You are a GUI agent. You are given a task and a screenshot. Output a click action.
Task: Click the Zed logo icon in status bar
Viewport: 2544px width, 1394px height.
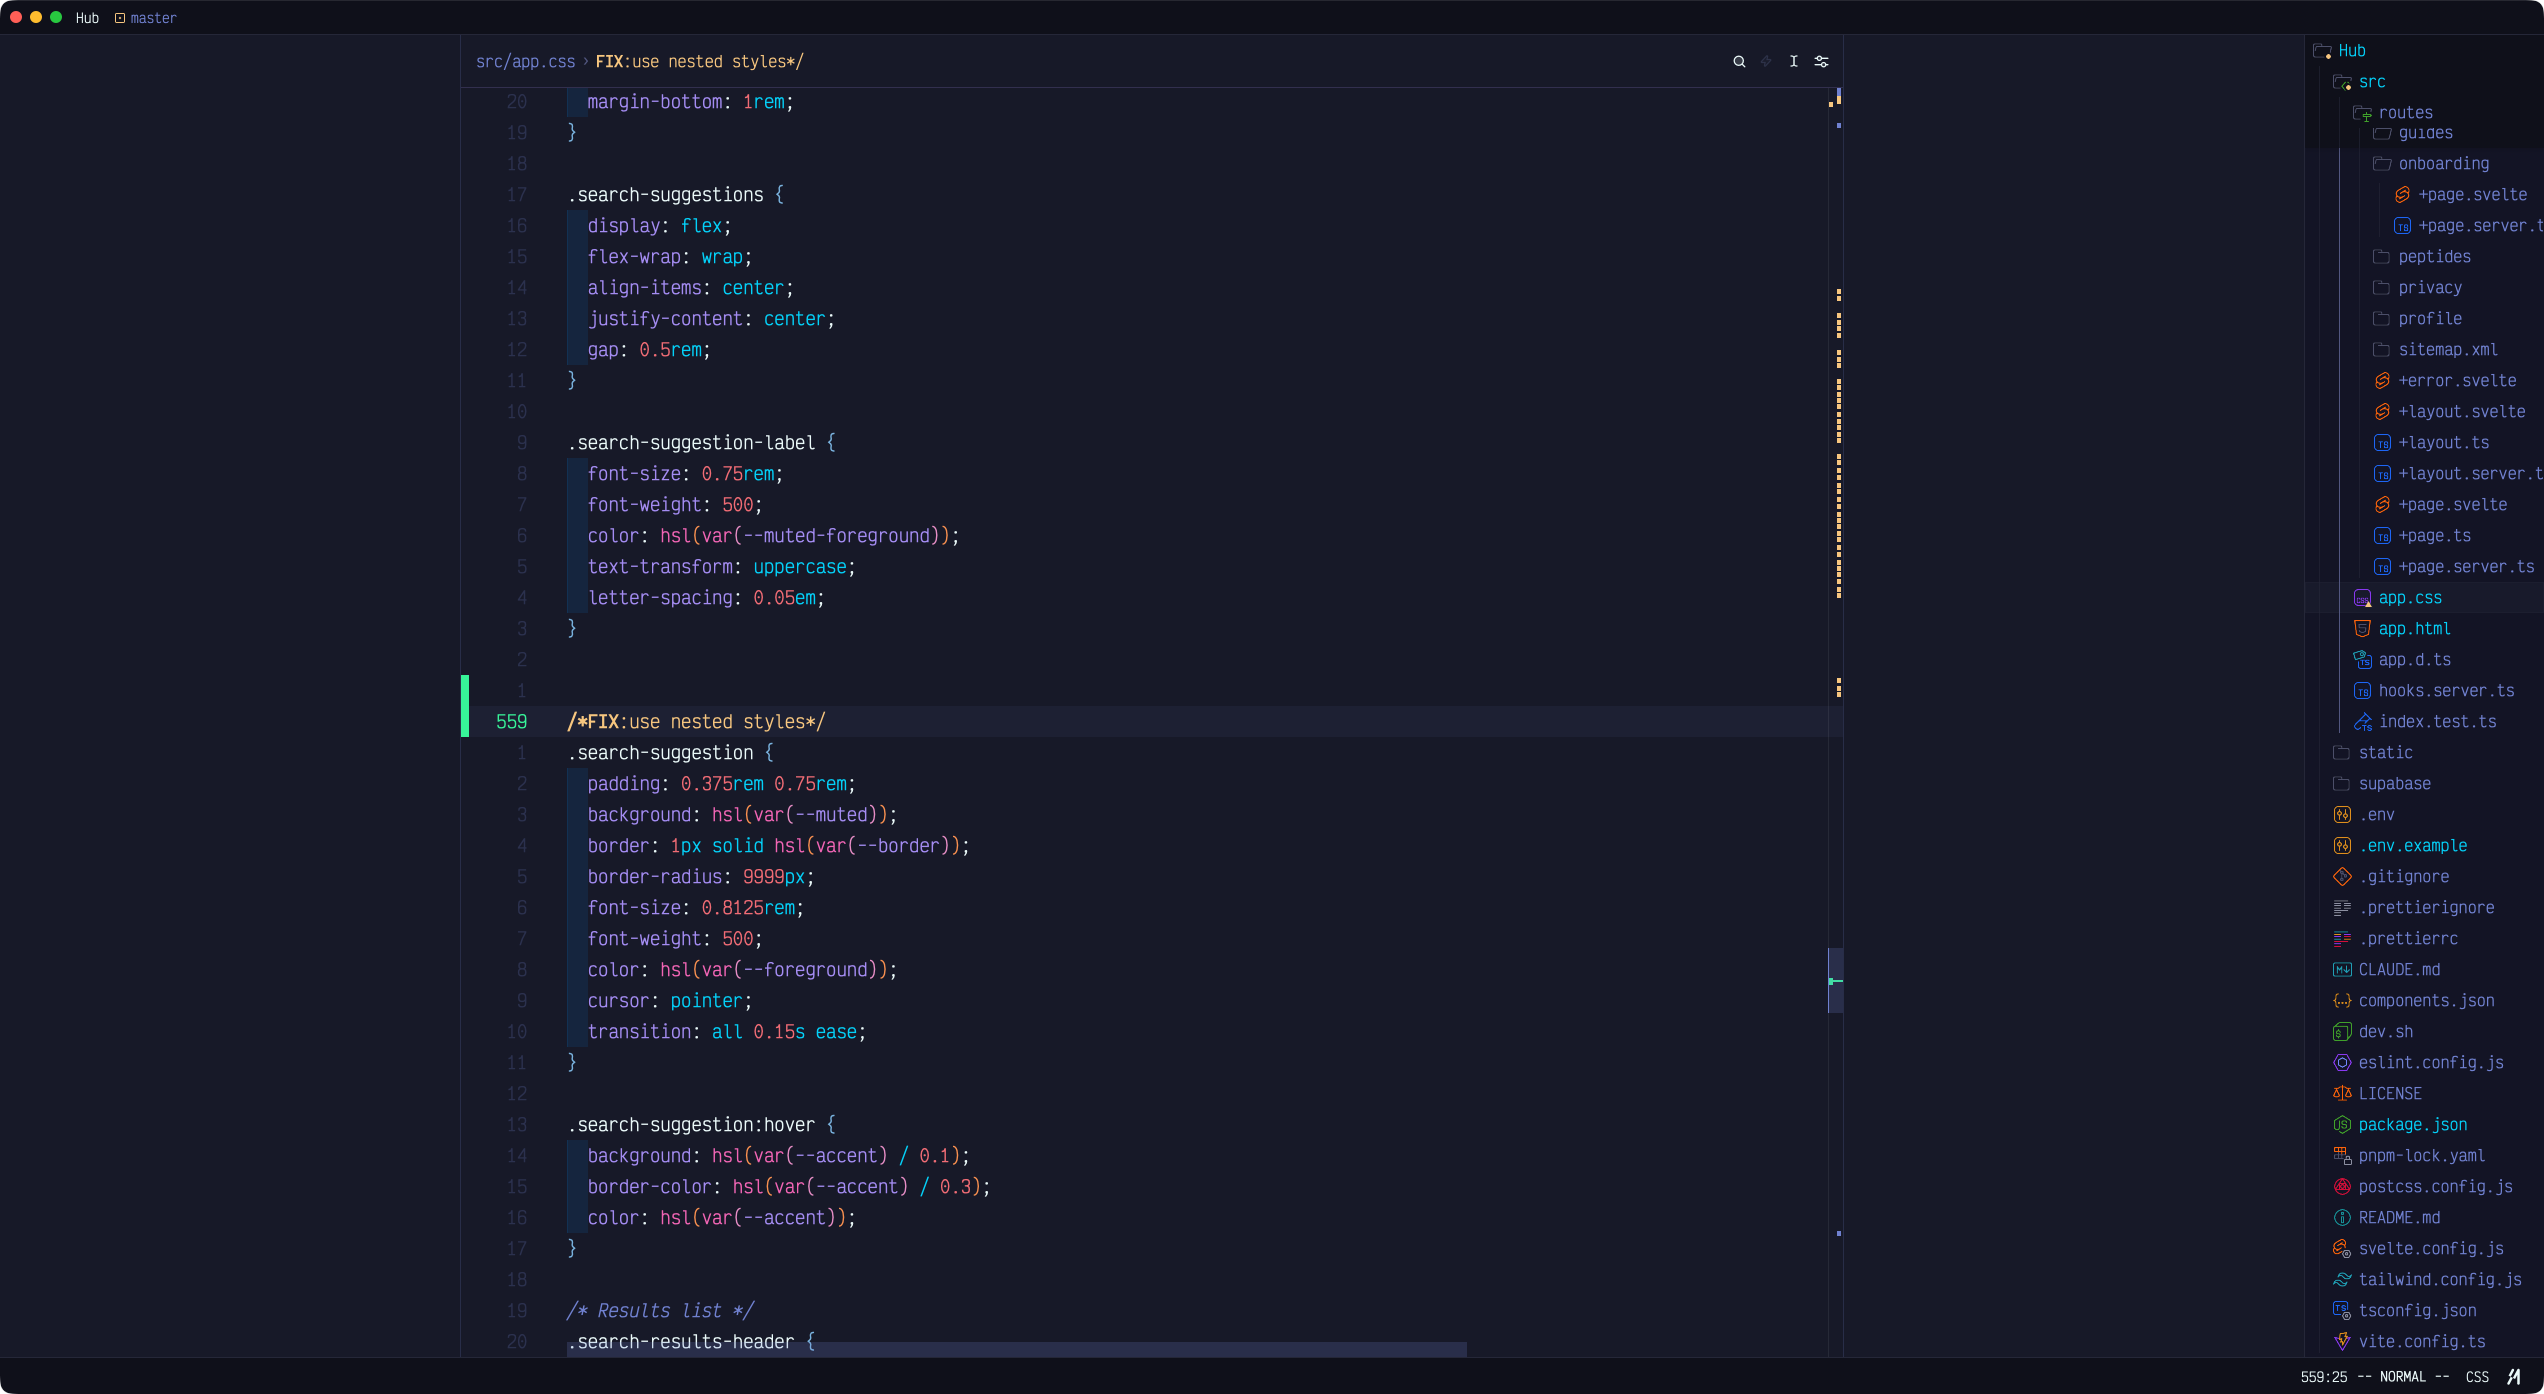2514,1377
